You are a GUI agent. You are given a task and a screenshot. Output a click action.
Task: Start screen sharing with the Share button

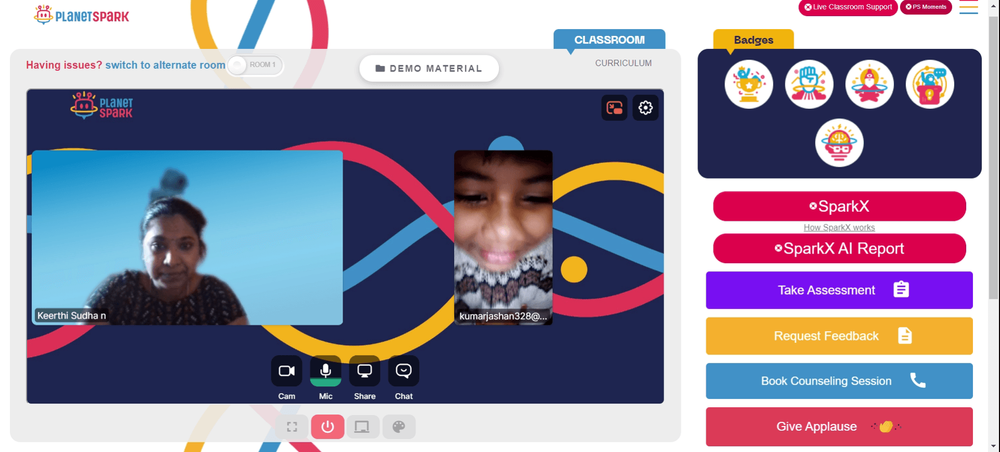[364, 371]
